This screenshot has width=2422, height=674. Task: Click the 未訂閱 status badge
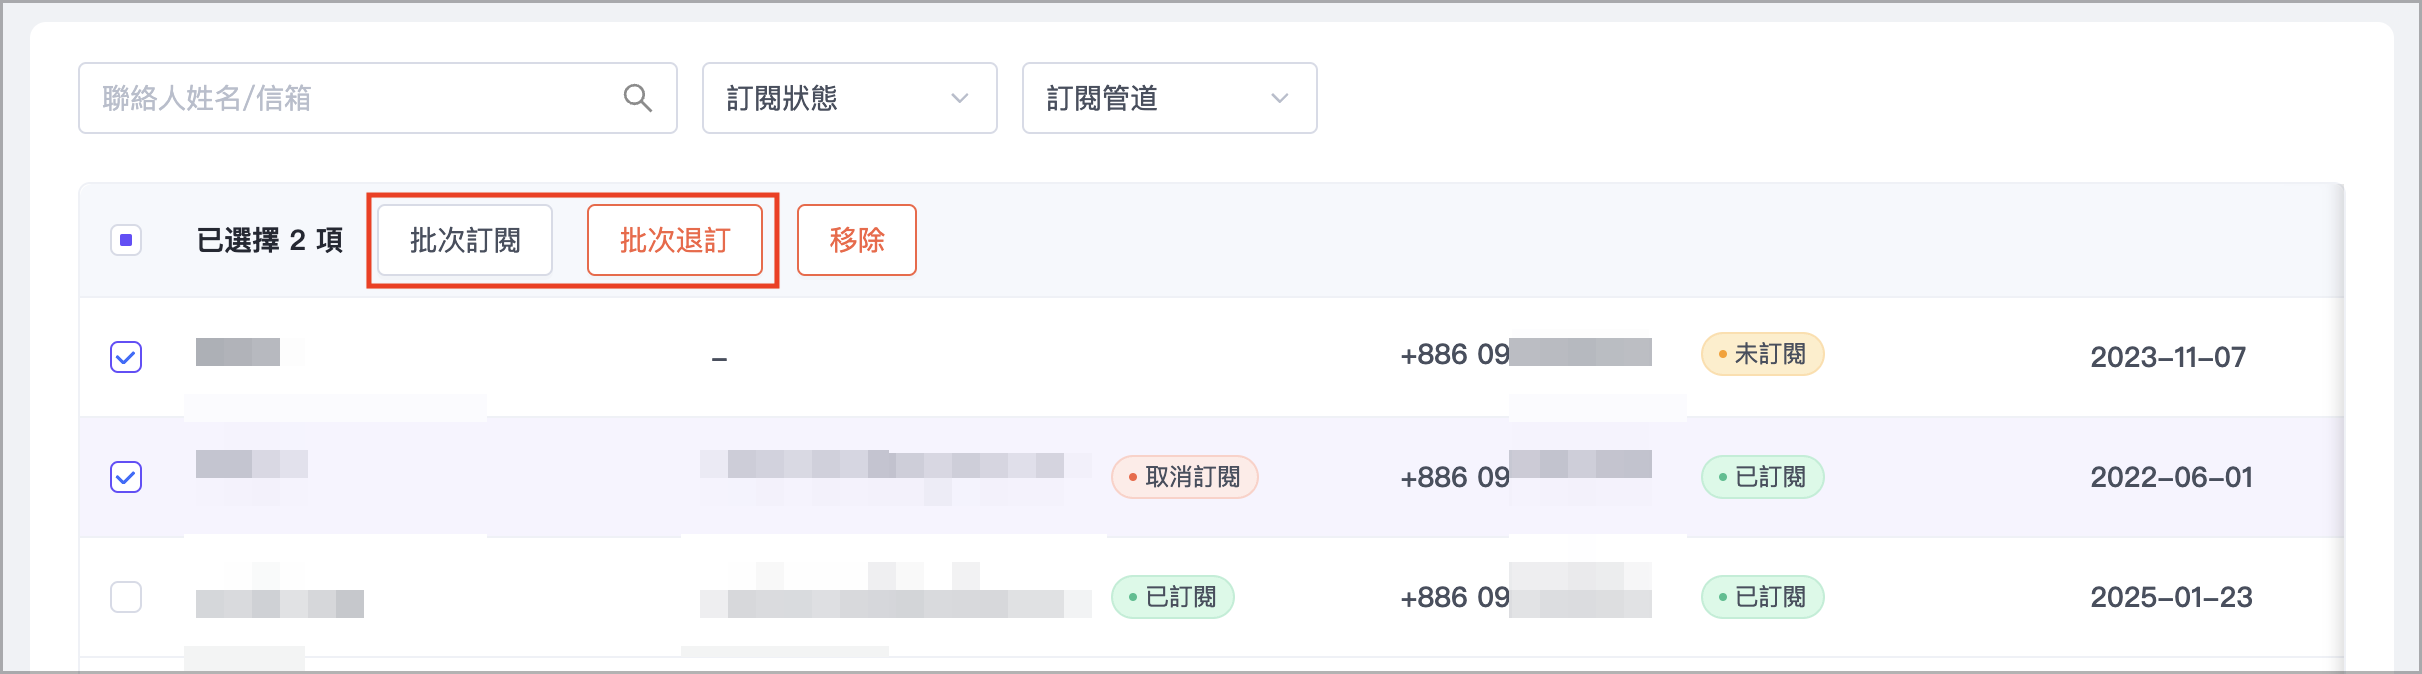tap(1762, 355)
